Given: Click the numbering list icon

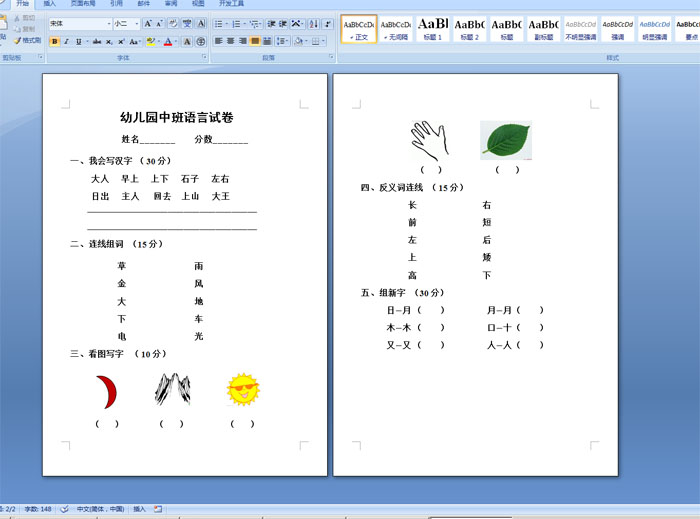Looking at the screenshot, I should 236,24.
